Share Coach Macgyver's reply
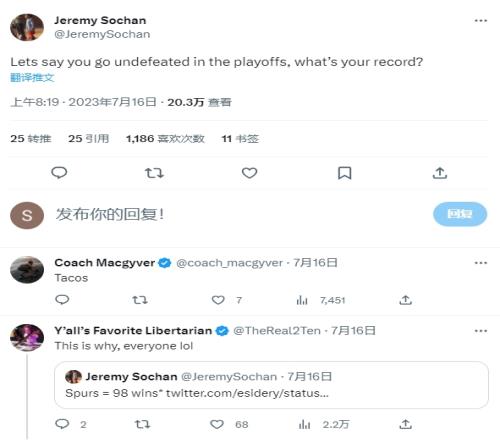The height and width of the screenshot is (440, 500). coord(405,300)
